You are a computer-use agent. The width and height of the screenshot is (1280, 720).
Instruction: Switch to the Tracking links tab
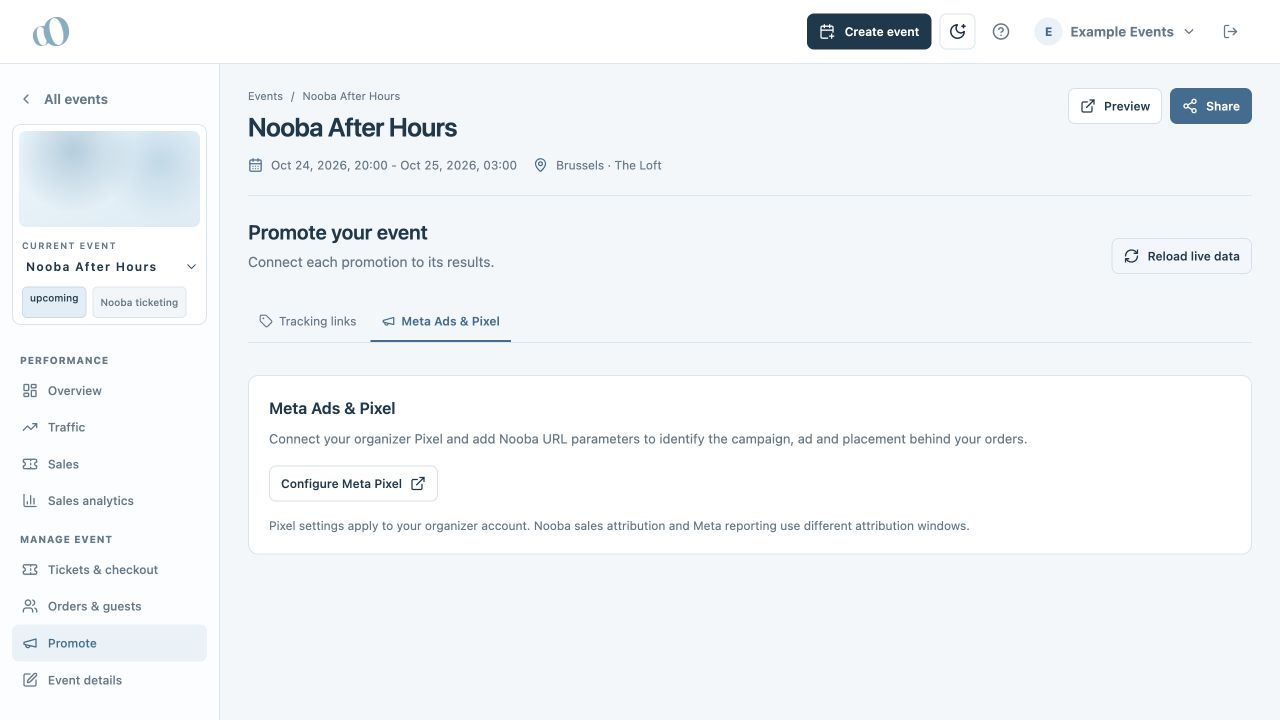pos(308,321)
